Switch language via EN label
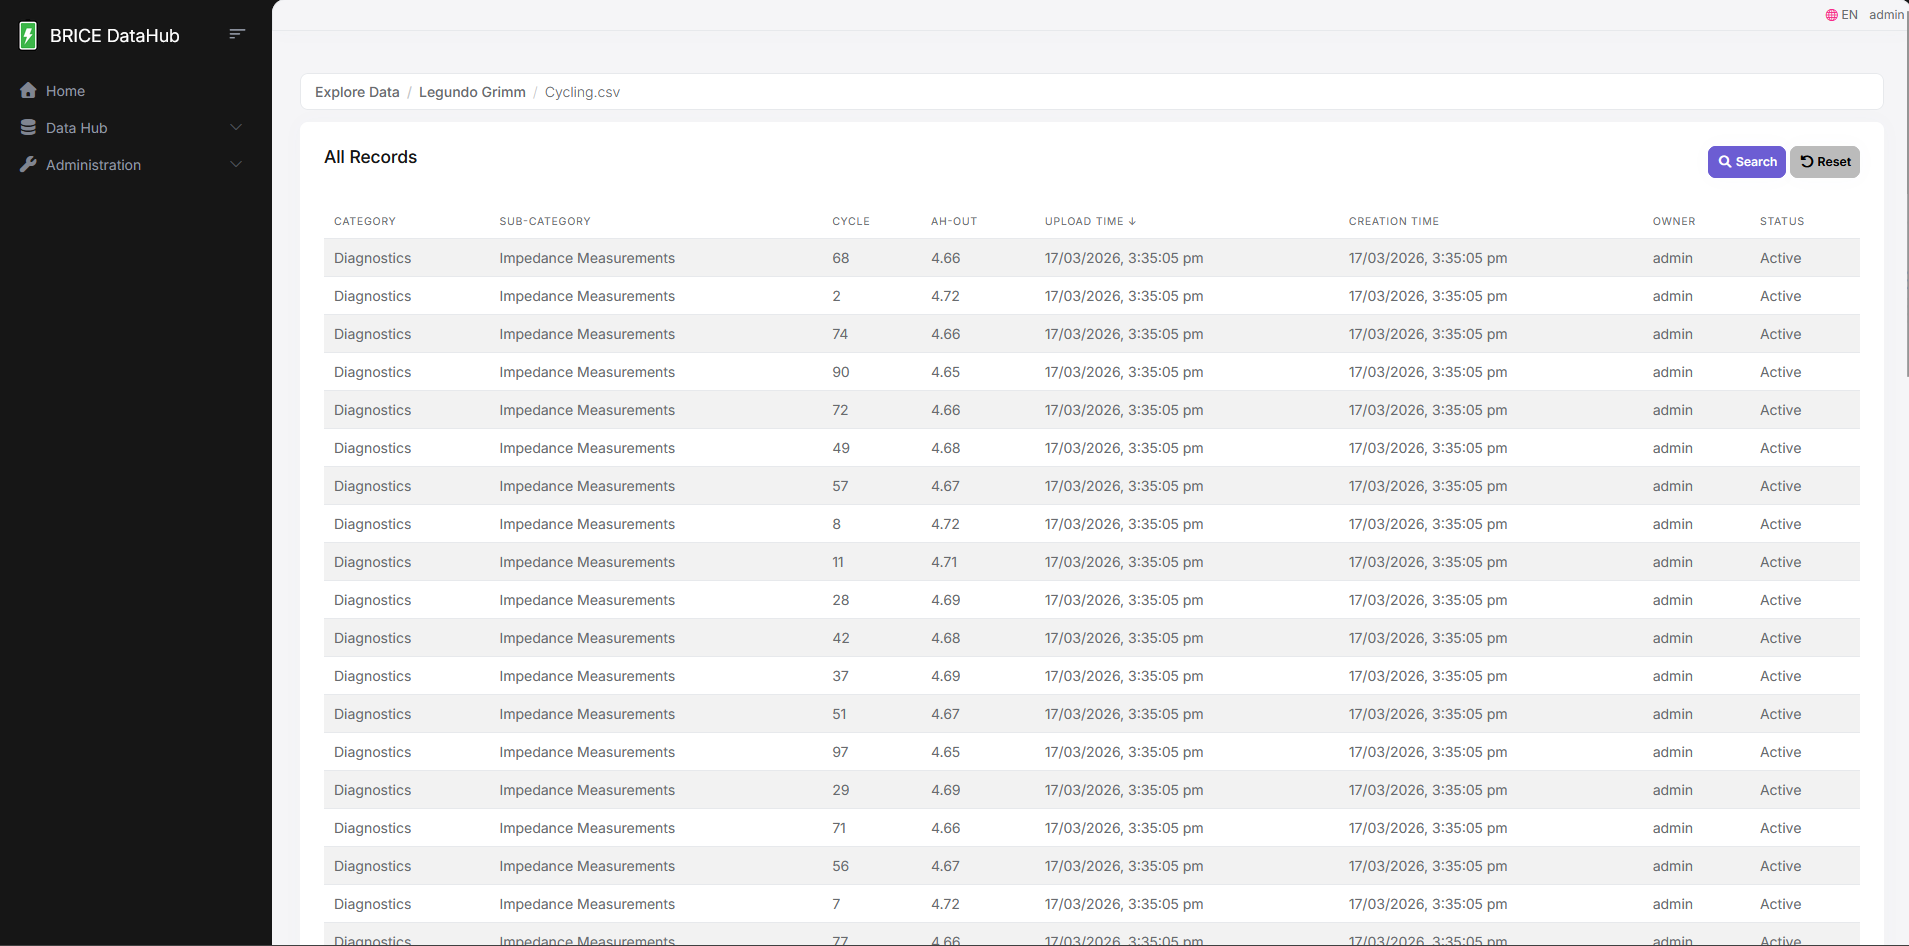1909x946 pixels. (1849, 15)
